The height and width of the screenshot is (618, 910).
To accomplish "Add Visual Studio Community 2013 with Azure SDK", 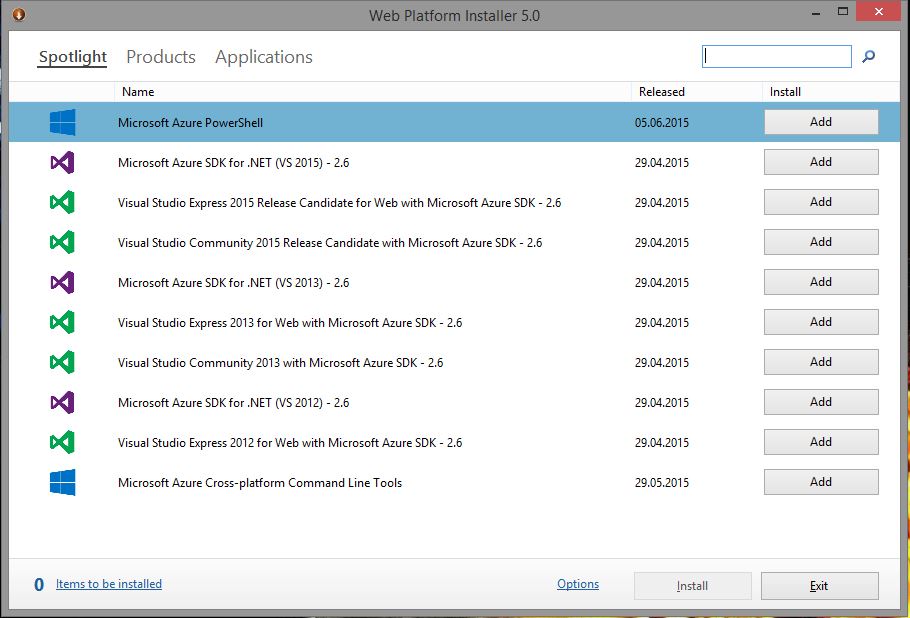I will [x=821, y=362].
